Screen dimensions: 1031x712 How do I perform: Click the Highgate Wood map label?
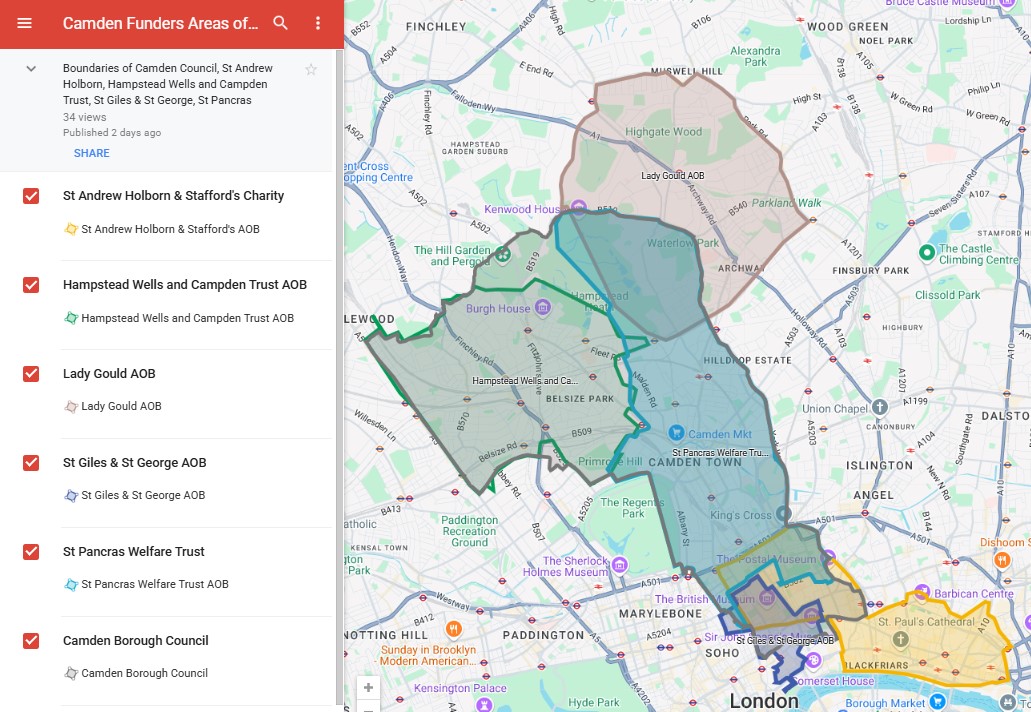pyautogui.click(x=663, y=131)
